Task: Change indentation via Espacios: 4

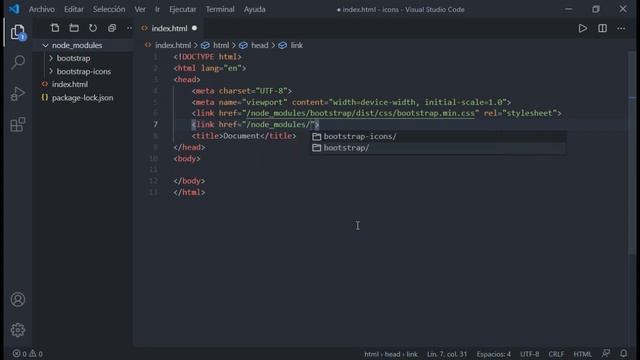Action: (x=493, y=354)
